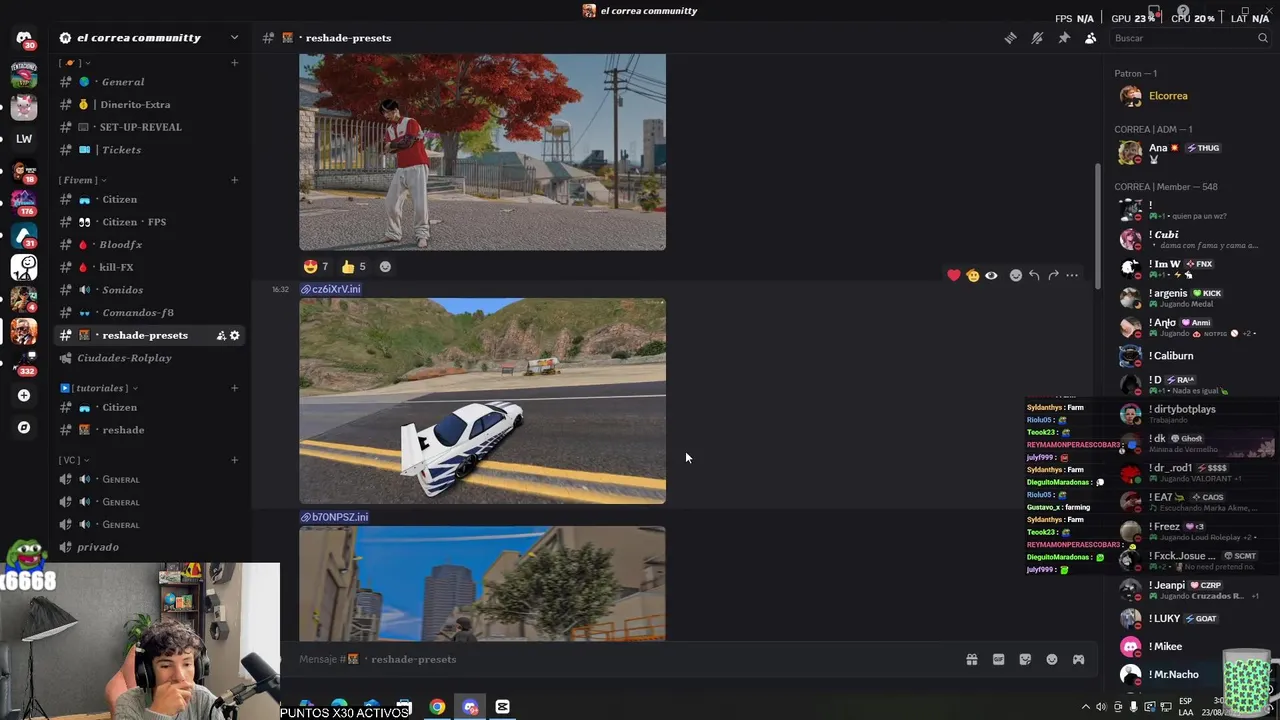Open the SET-UP-REVEAL channel
The image size is (1280, 720).
tap(150, 127)
